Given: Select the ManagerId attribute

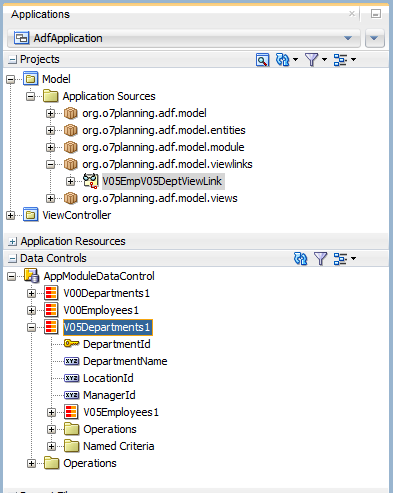Looking at the screenshot, I should point(109,395).
